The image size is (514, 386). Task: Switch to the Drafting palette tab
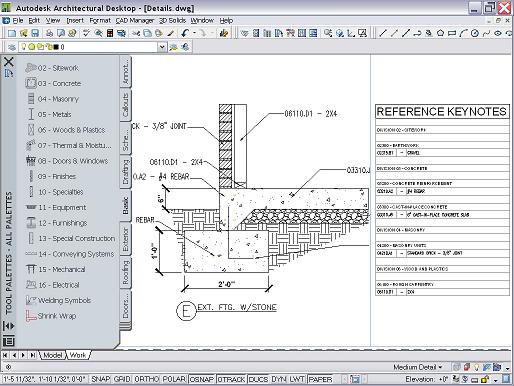125,172
